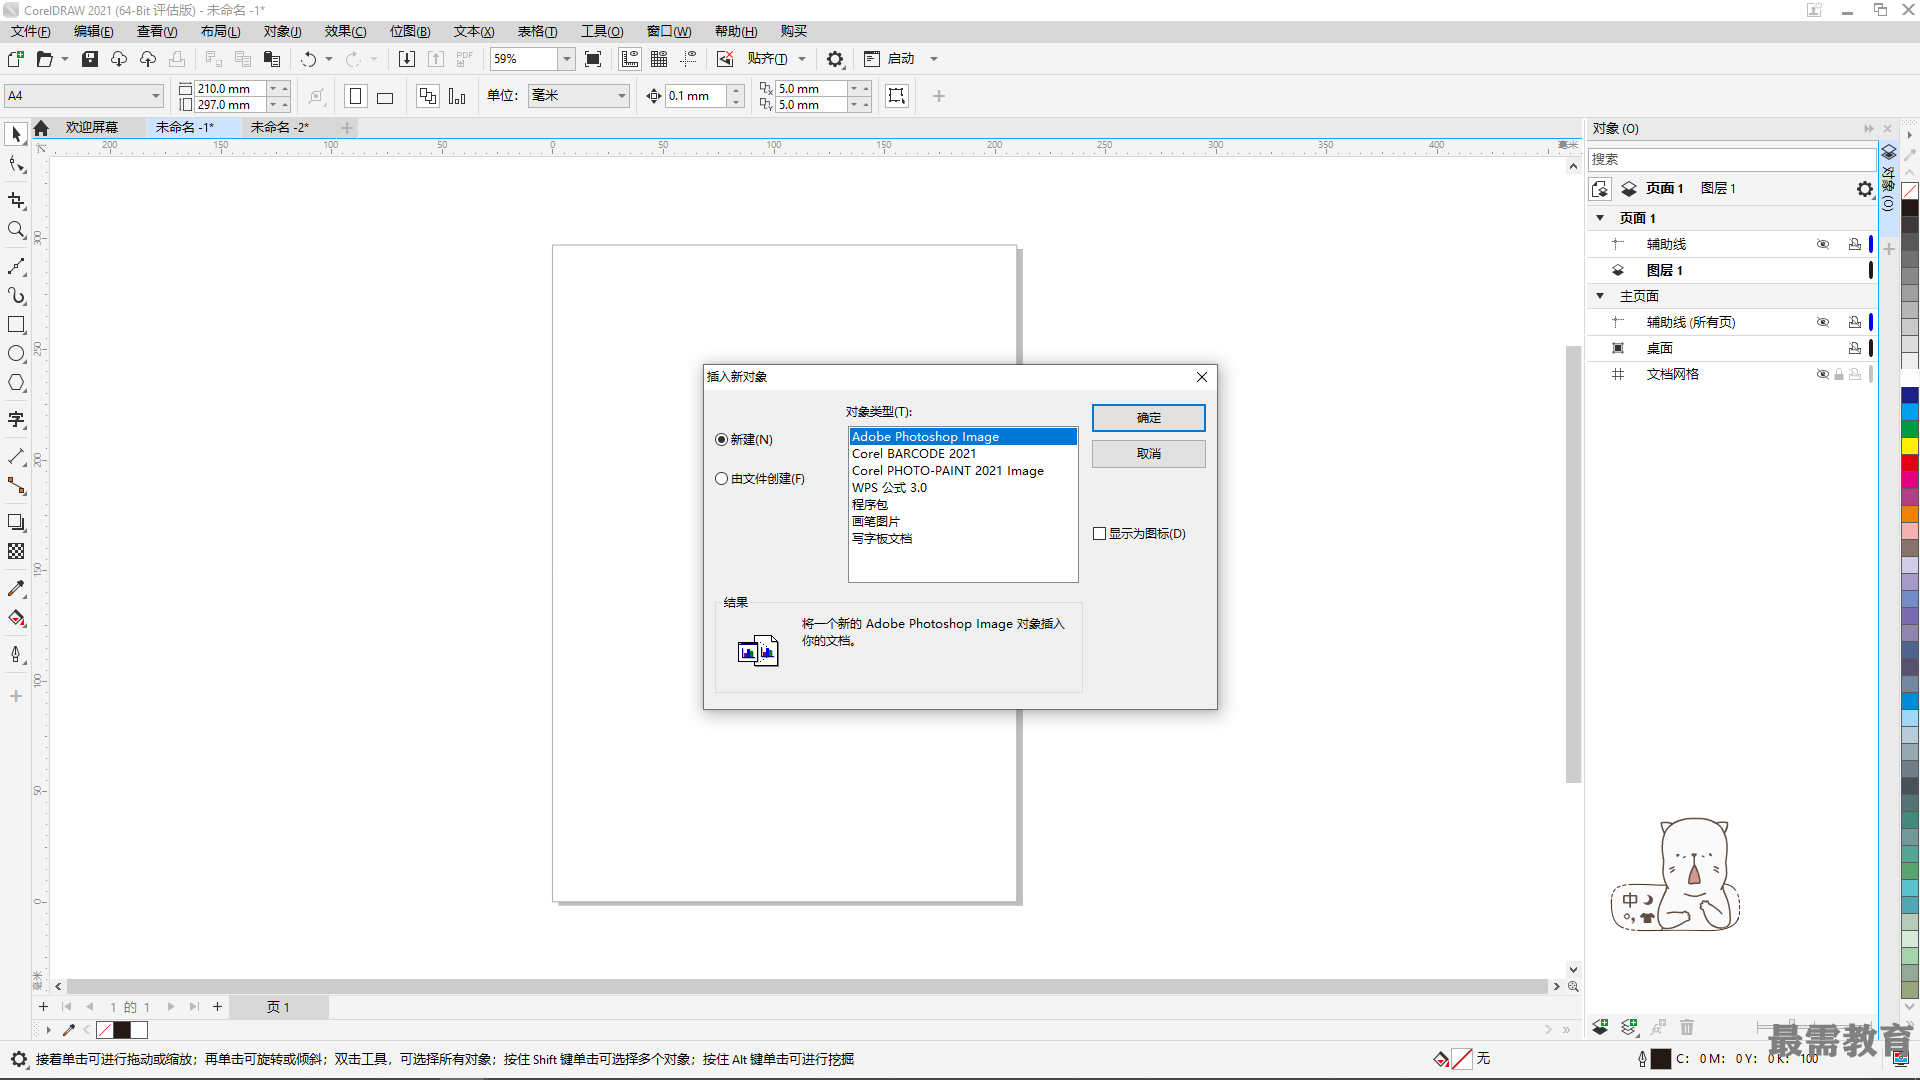Collapse the 主页面 tree node
The height and width of the screenshot is (1080, 1920).
point(1600,296)
